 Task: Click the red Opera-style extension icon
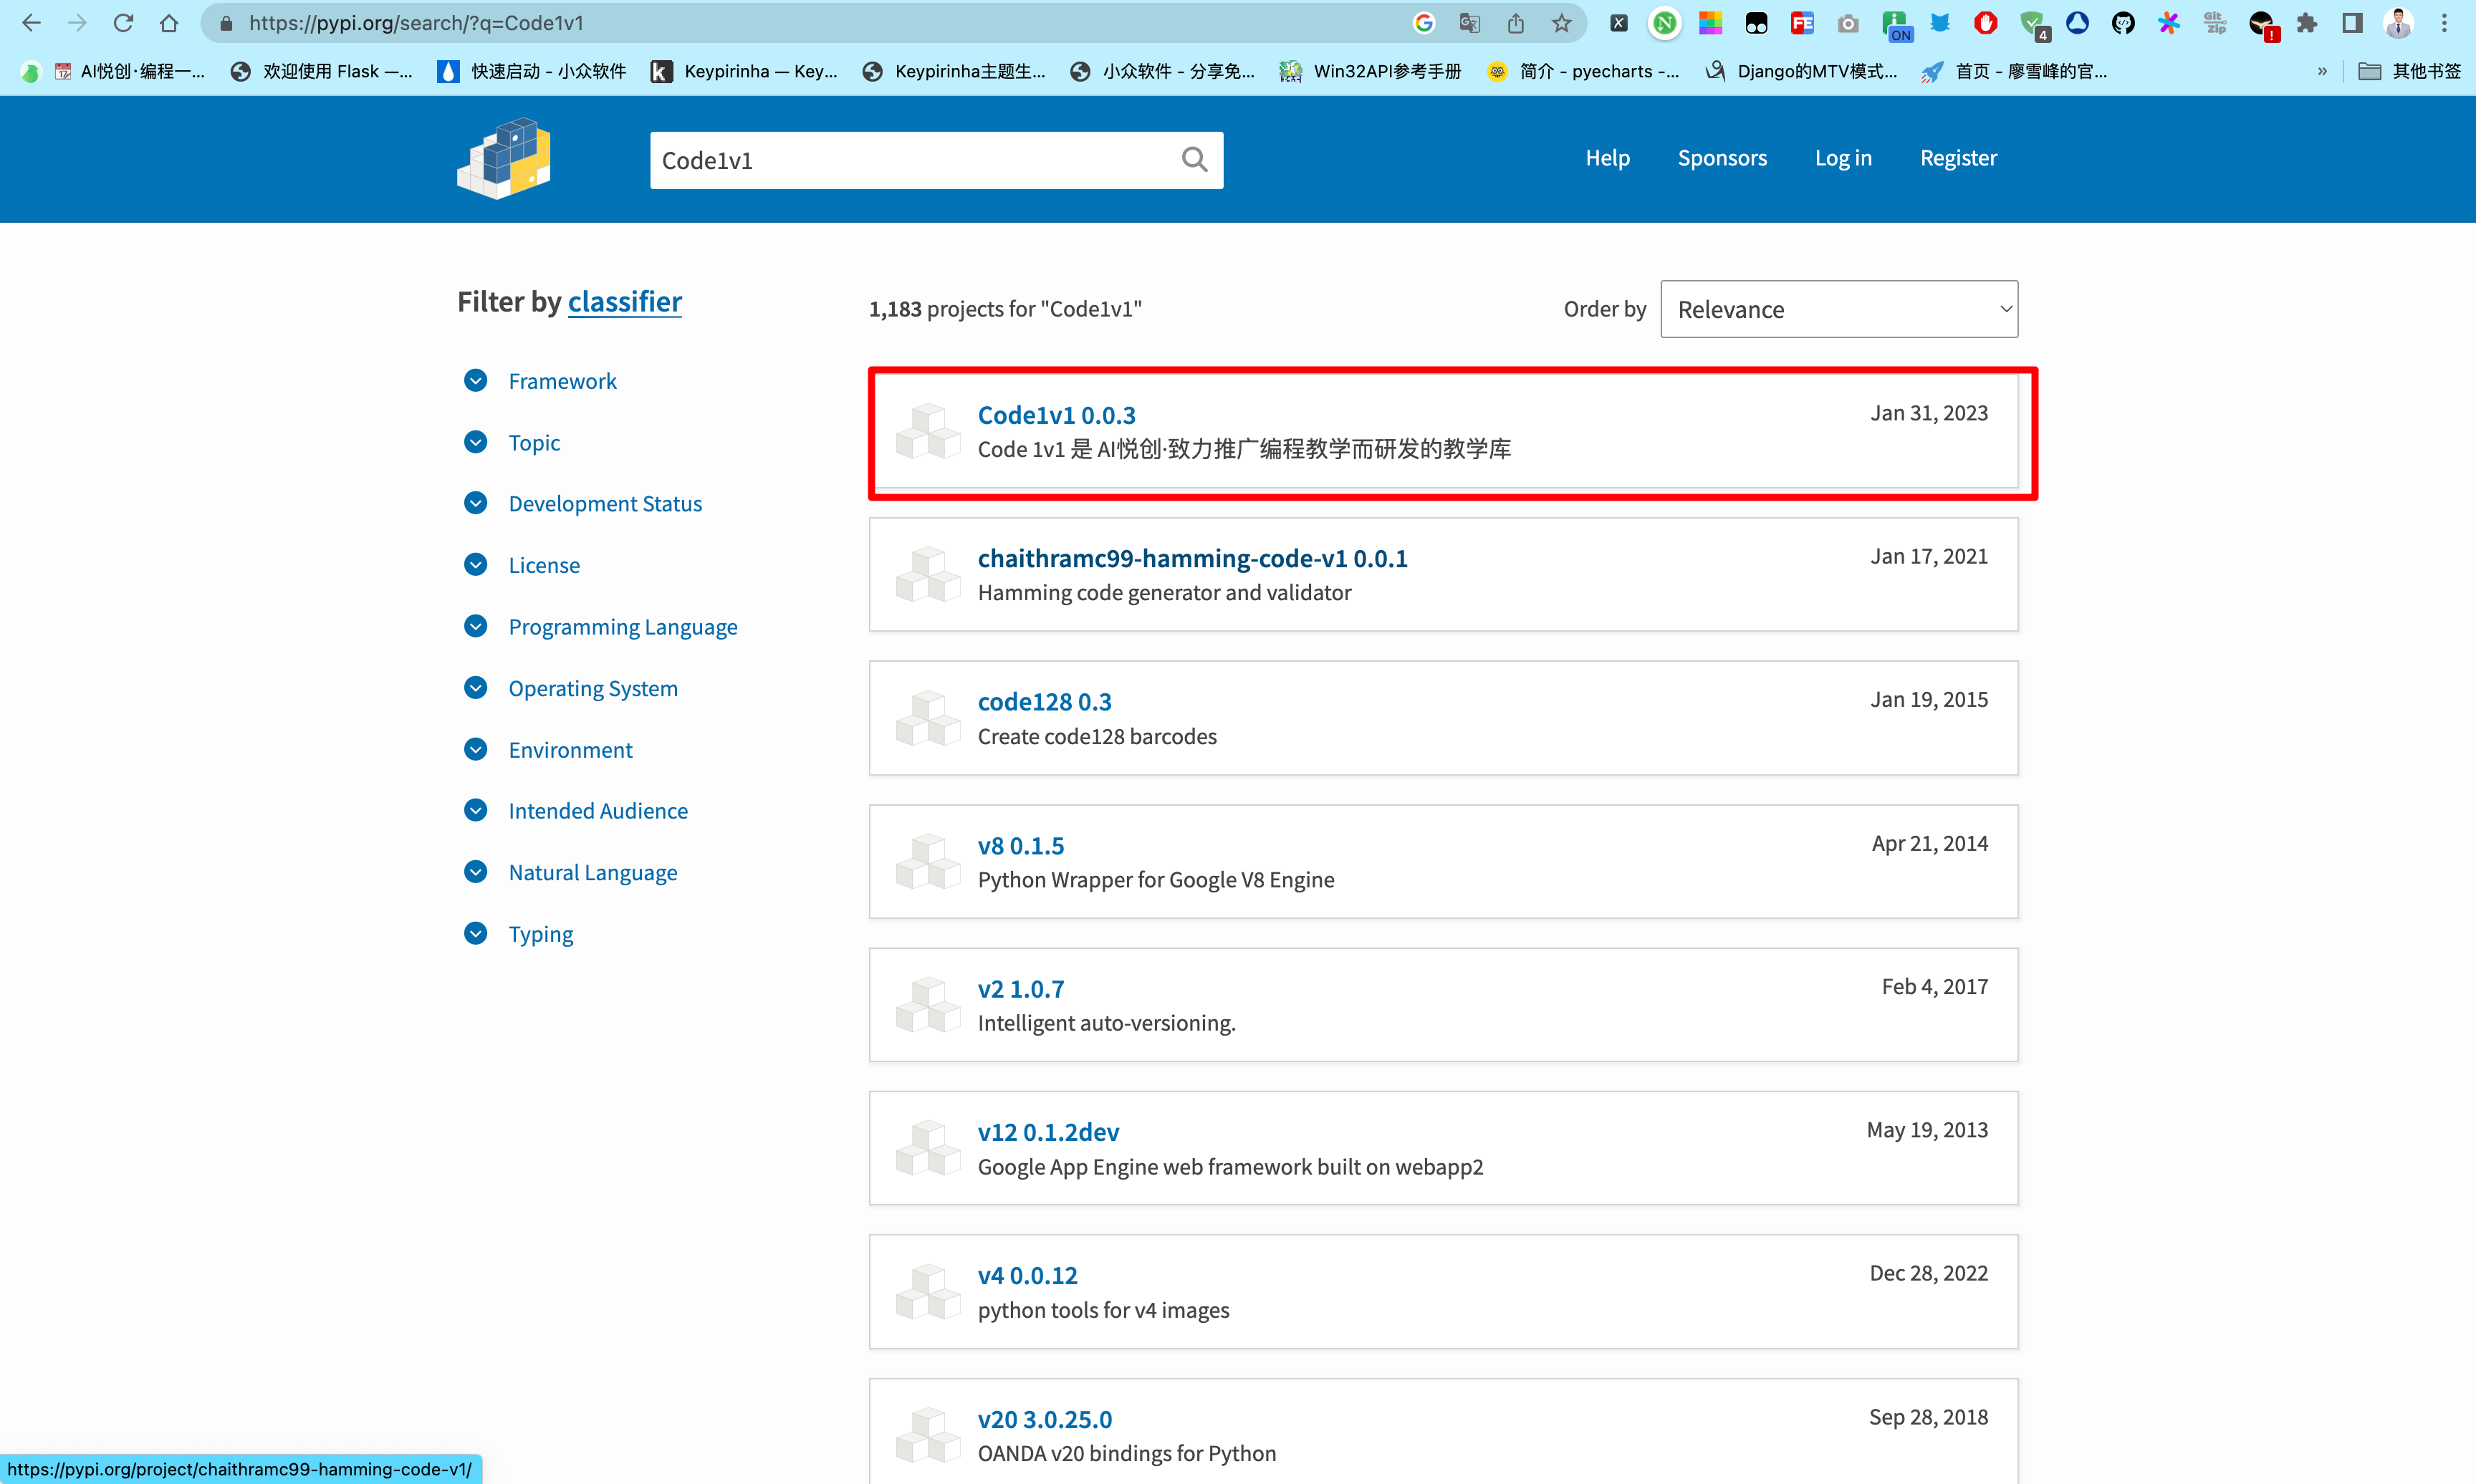[1986, 23]
